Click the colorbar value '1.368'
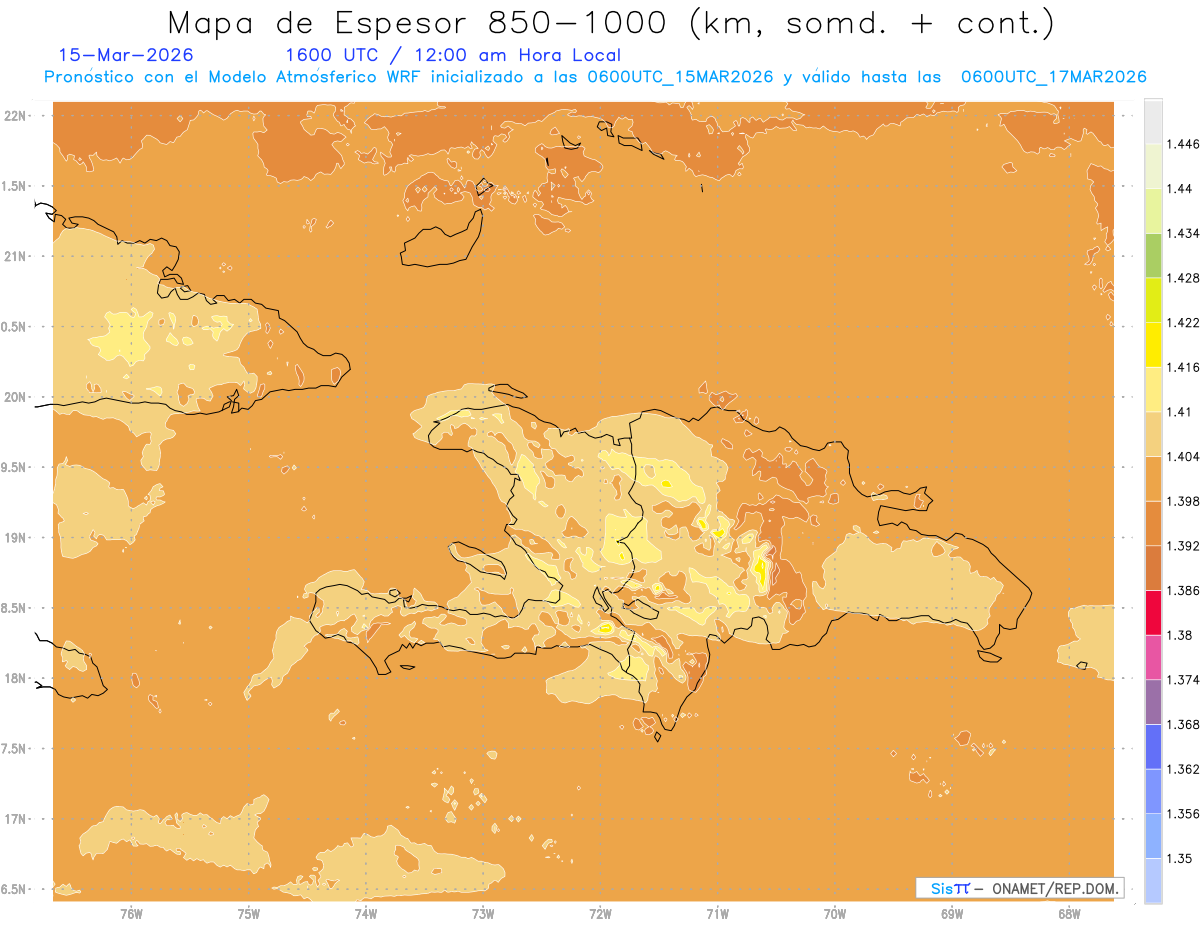The image size is (1200, 927). 1183,725
